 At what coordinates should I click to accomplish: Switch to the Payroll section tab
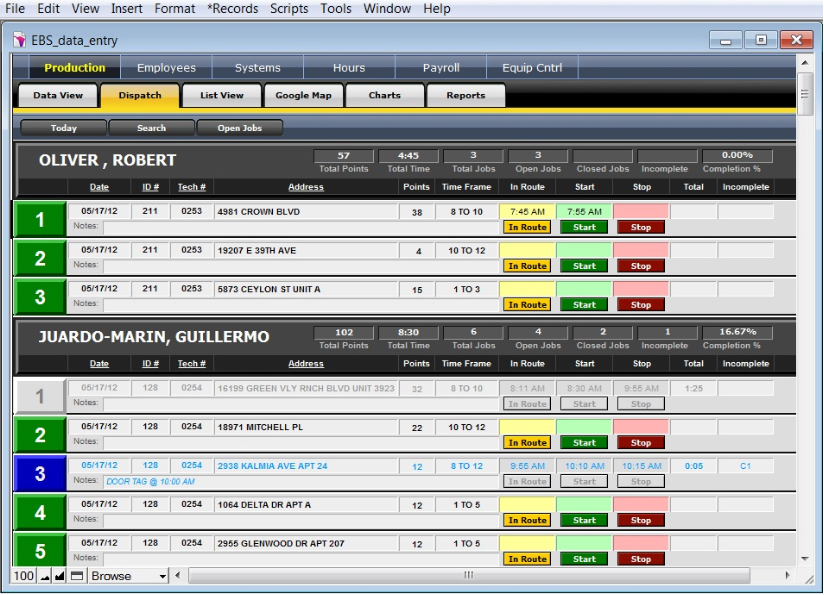click(x=440, y=68)
